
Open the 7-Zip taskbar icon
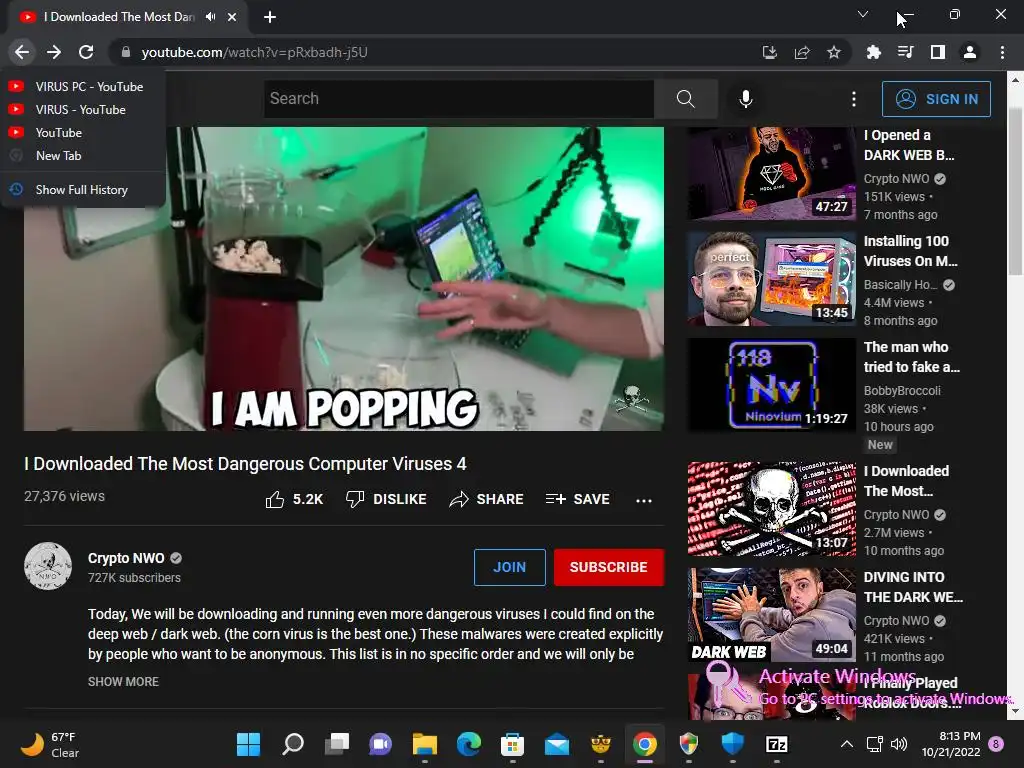776,744
